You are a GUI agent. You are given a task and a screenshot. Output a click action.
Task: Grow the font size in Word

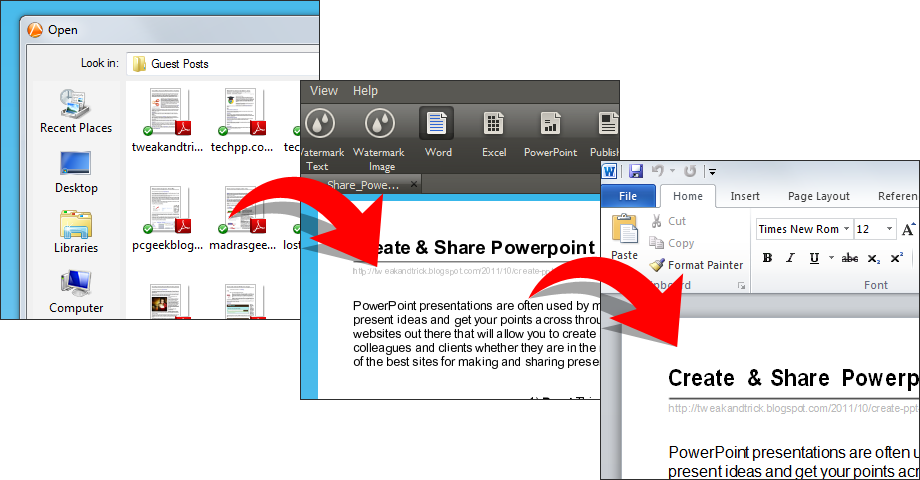coord(908,229)
